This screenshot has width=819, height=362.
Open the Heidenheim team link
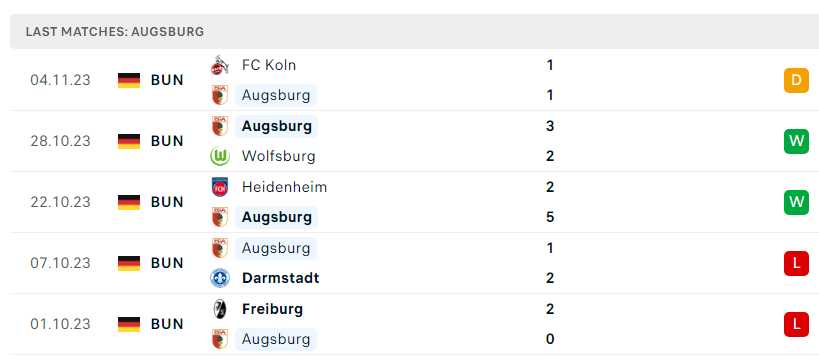pyautogui.click(x=285, y=187)
